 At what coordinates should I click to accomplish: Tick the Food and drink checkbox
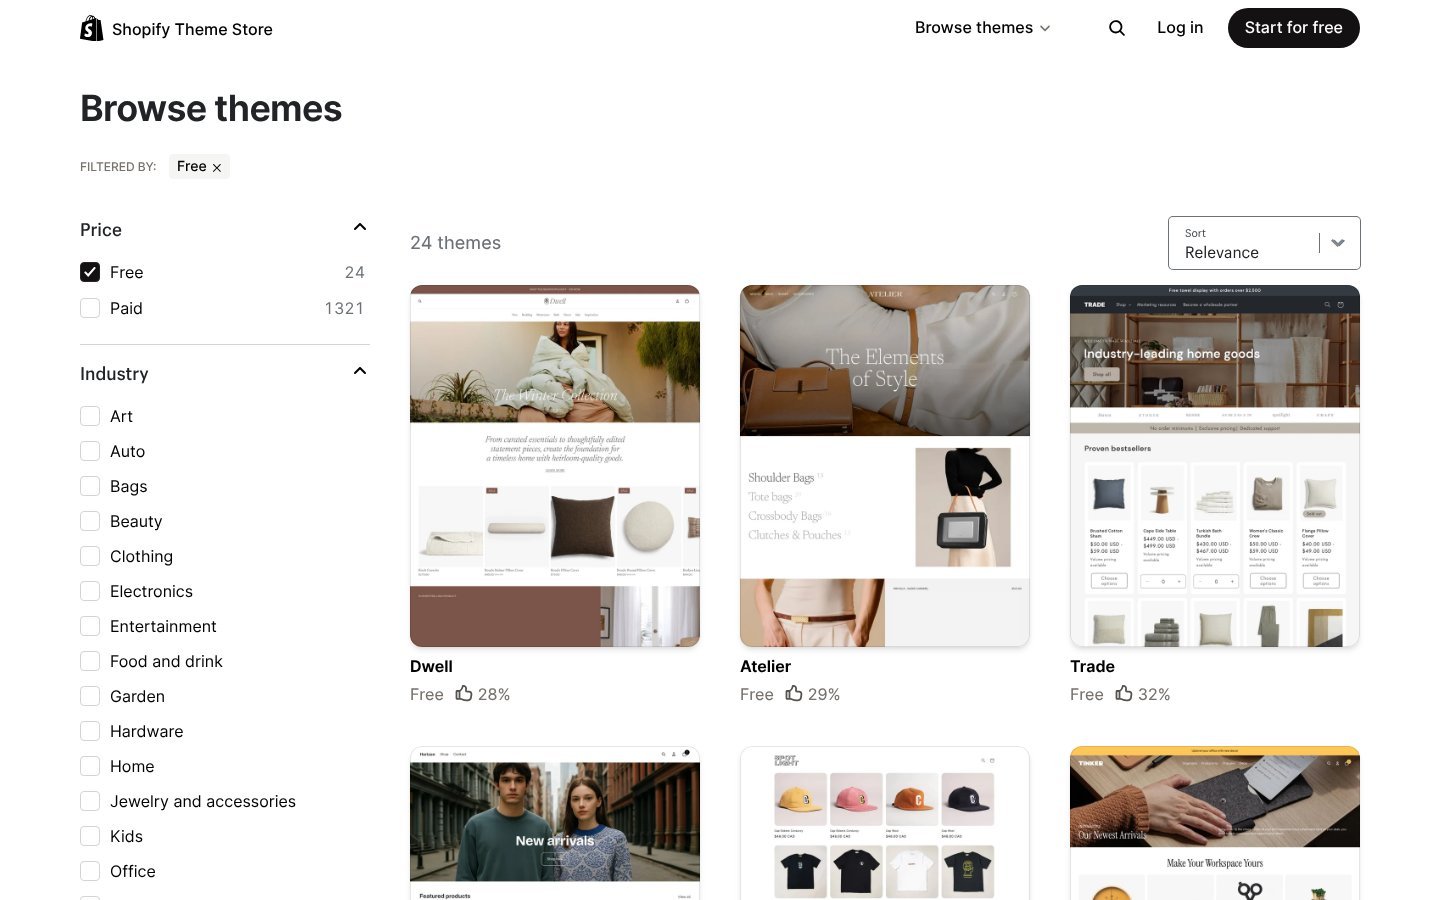(x=90, y=661)
